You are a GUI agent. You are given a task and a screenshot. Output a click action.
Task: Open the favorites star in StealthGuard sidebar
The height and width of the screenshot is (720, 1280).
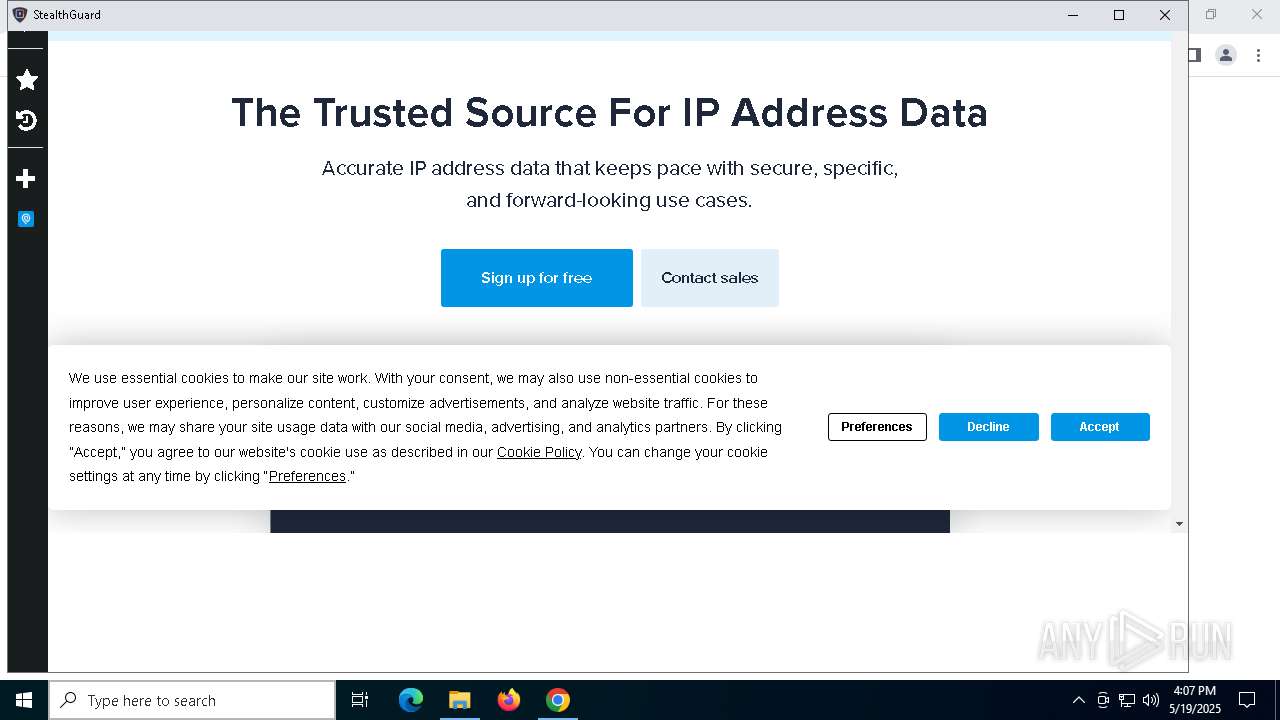tap(27, 80)
